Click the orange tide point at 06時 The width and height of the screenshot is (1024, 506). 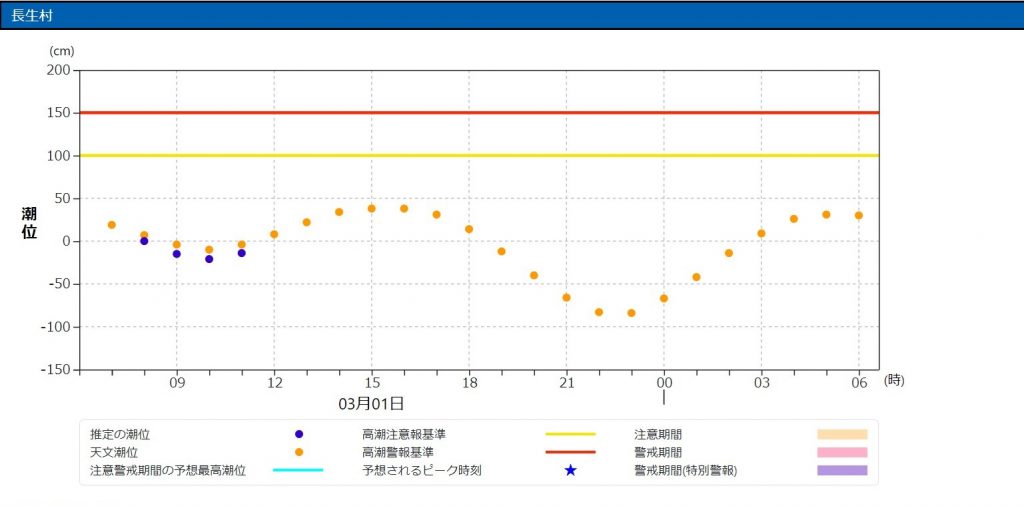point(859,215)
